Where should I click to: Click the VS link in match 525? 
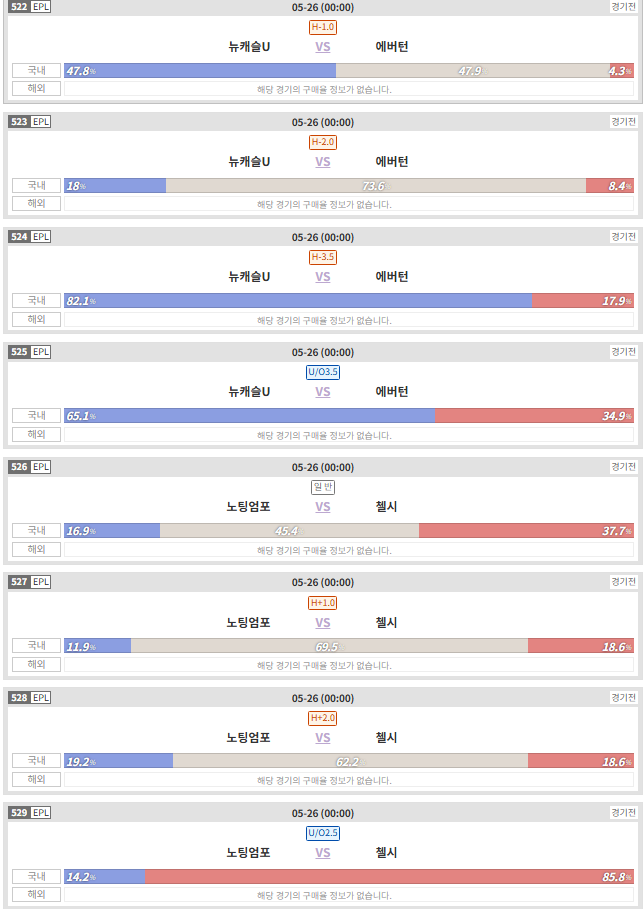pos(323,392)
